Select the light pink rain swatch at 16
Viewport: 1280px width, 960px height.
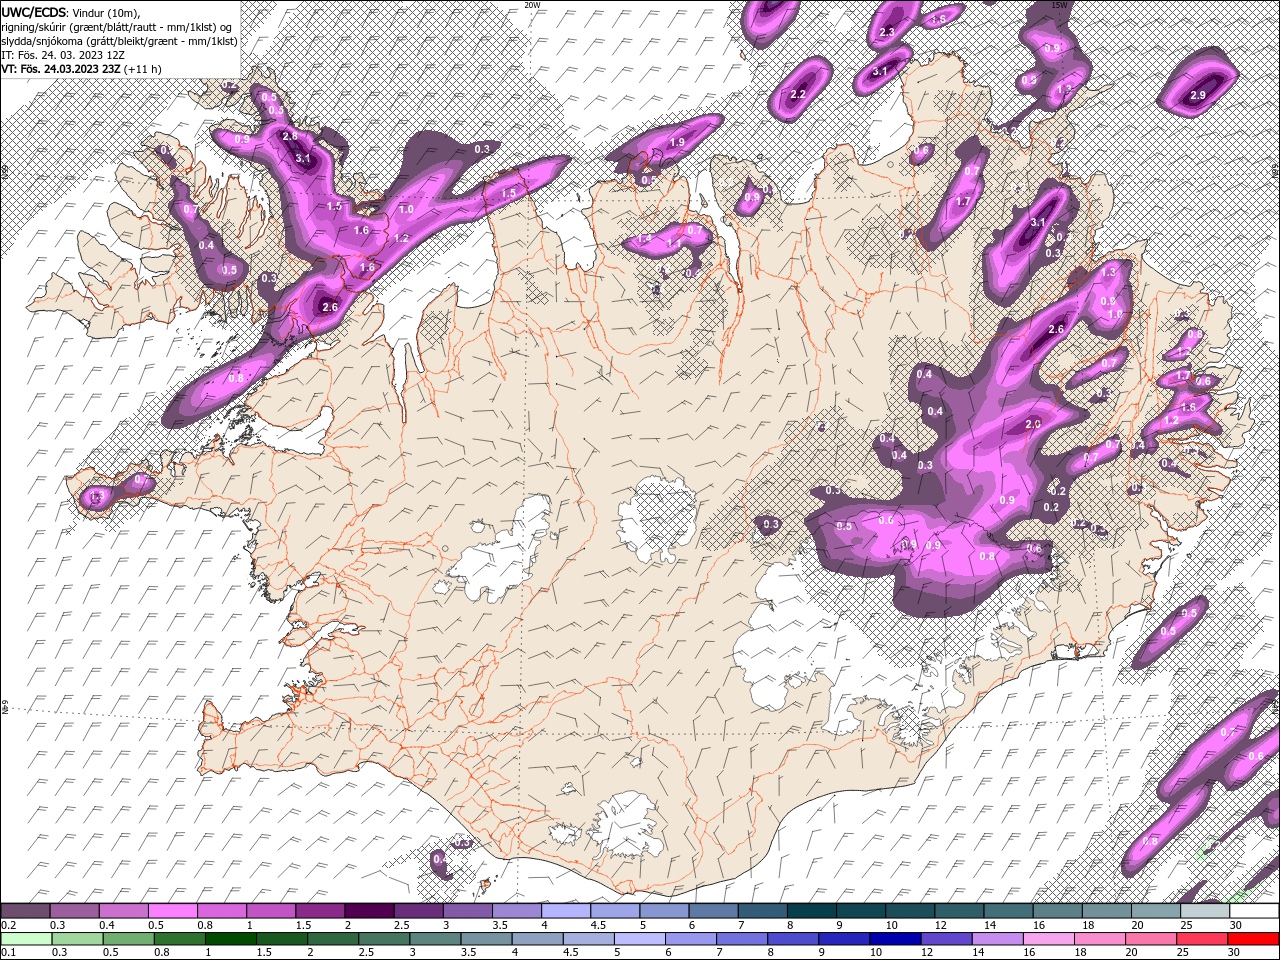point(1049,939)
